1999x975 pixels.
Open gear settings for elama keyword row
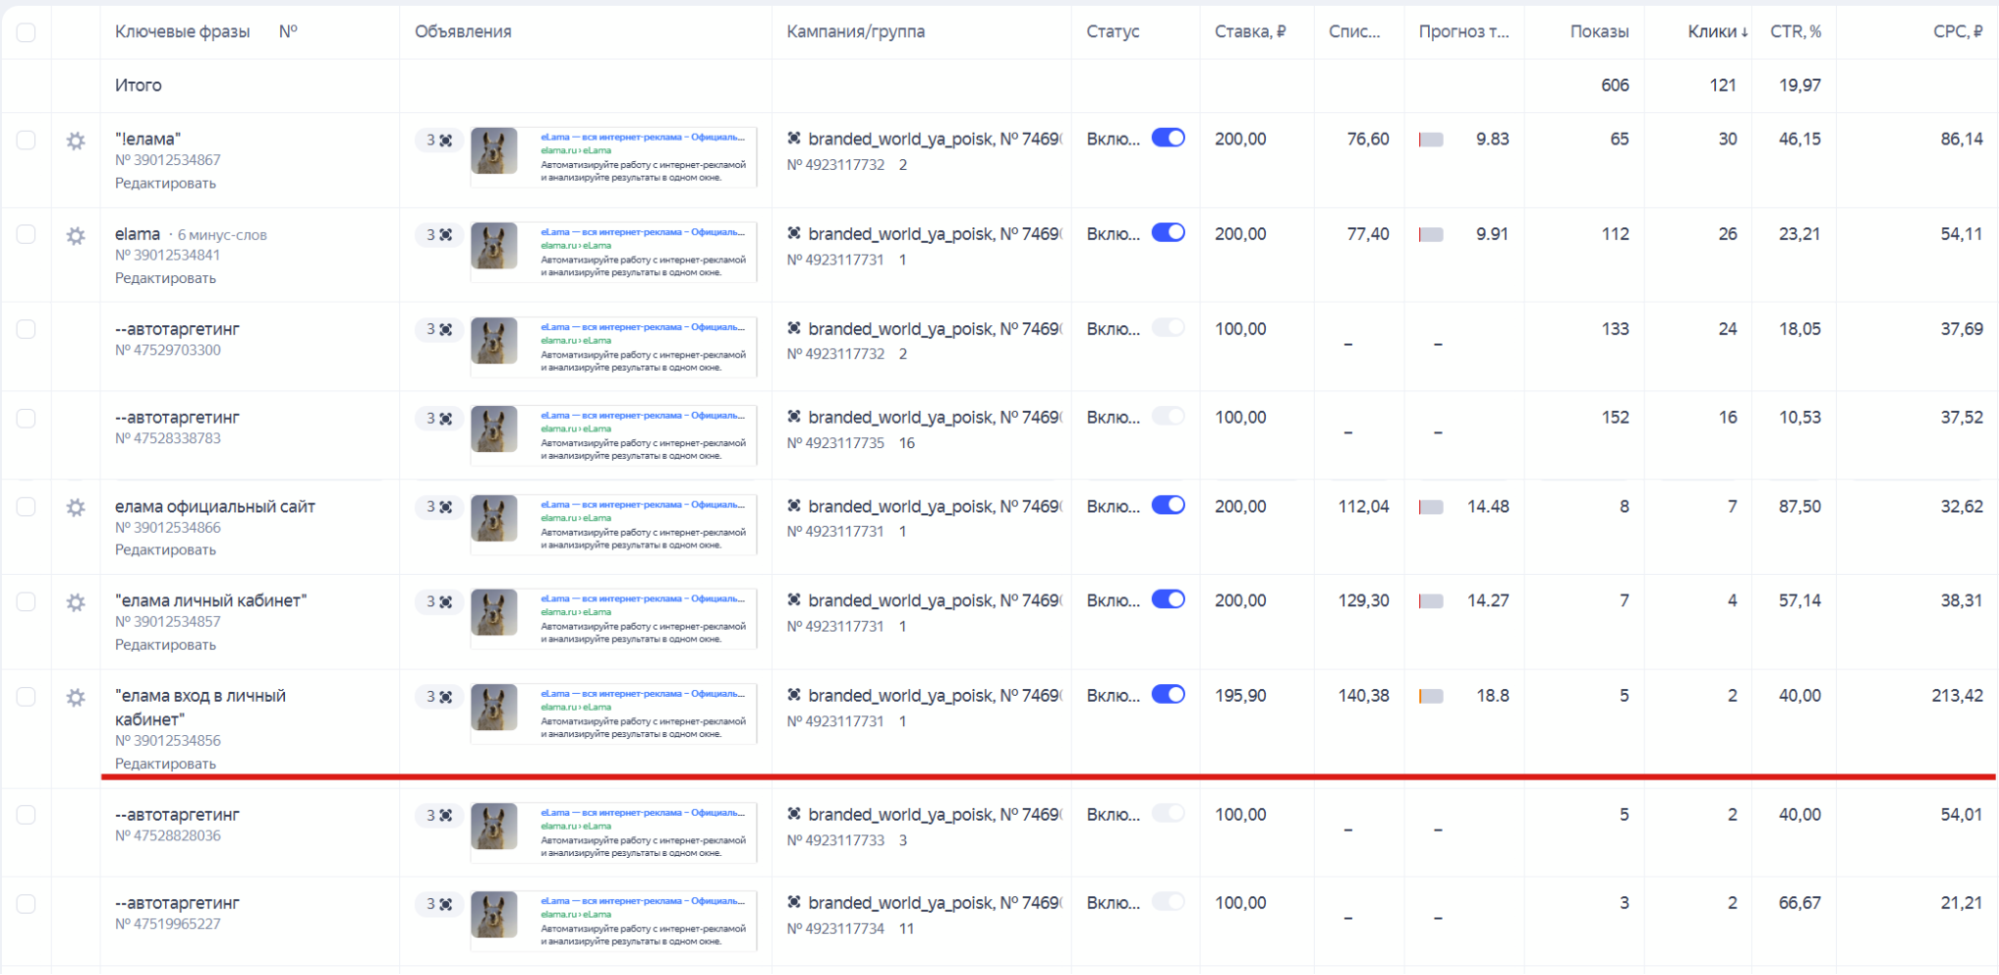tap(75, 236)
